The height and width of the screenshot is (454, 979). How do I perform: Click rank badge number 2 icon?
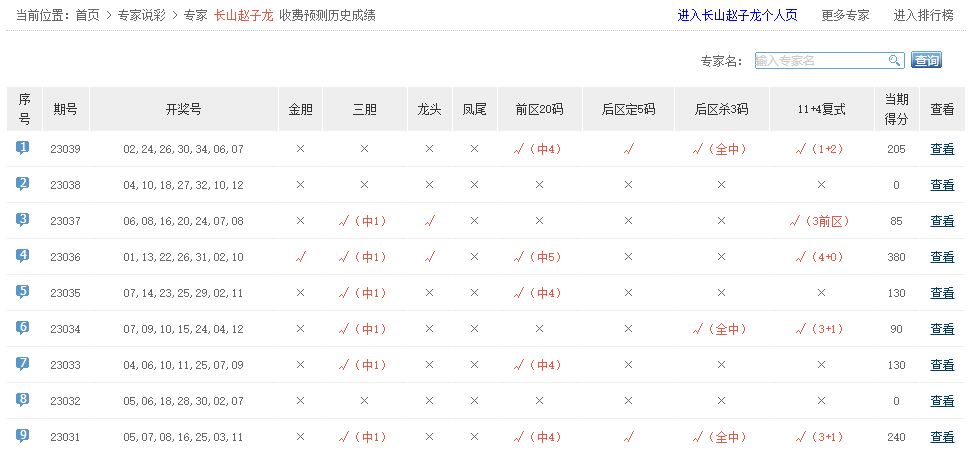[x=23, y=184]
